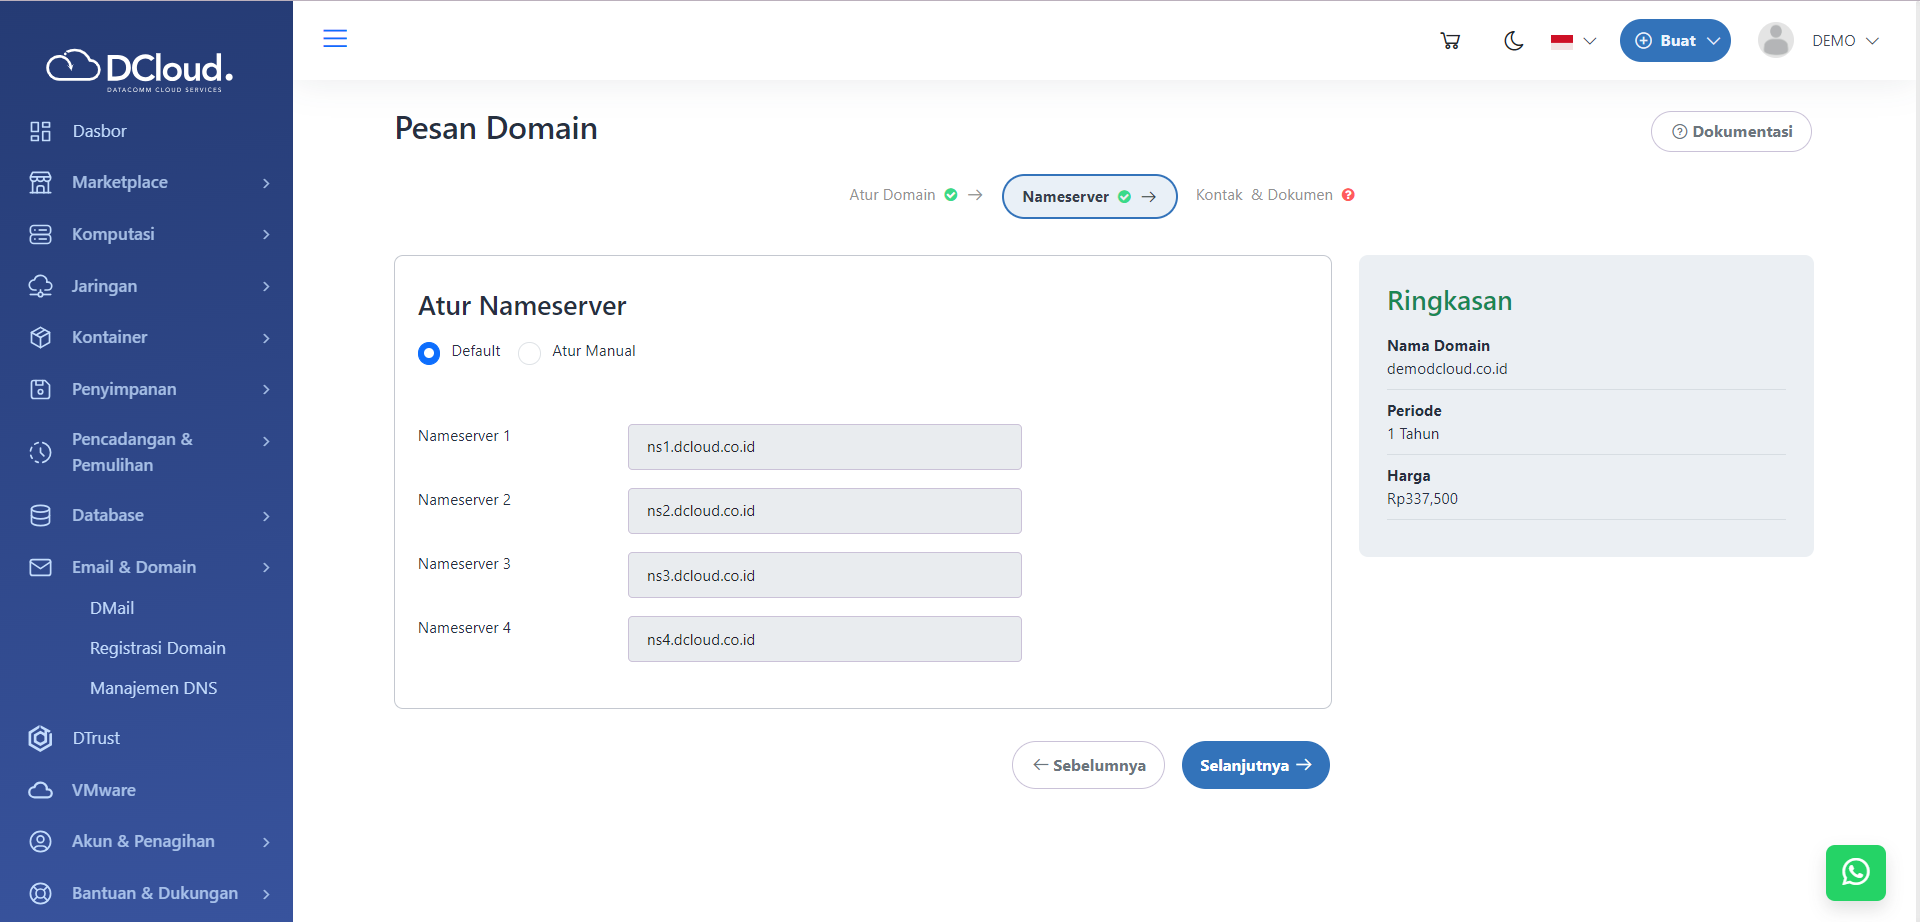Select the Dasbor icon in the sidebar
1920x922 pixels.
[40, 130]
